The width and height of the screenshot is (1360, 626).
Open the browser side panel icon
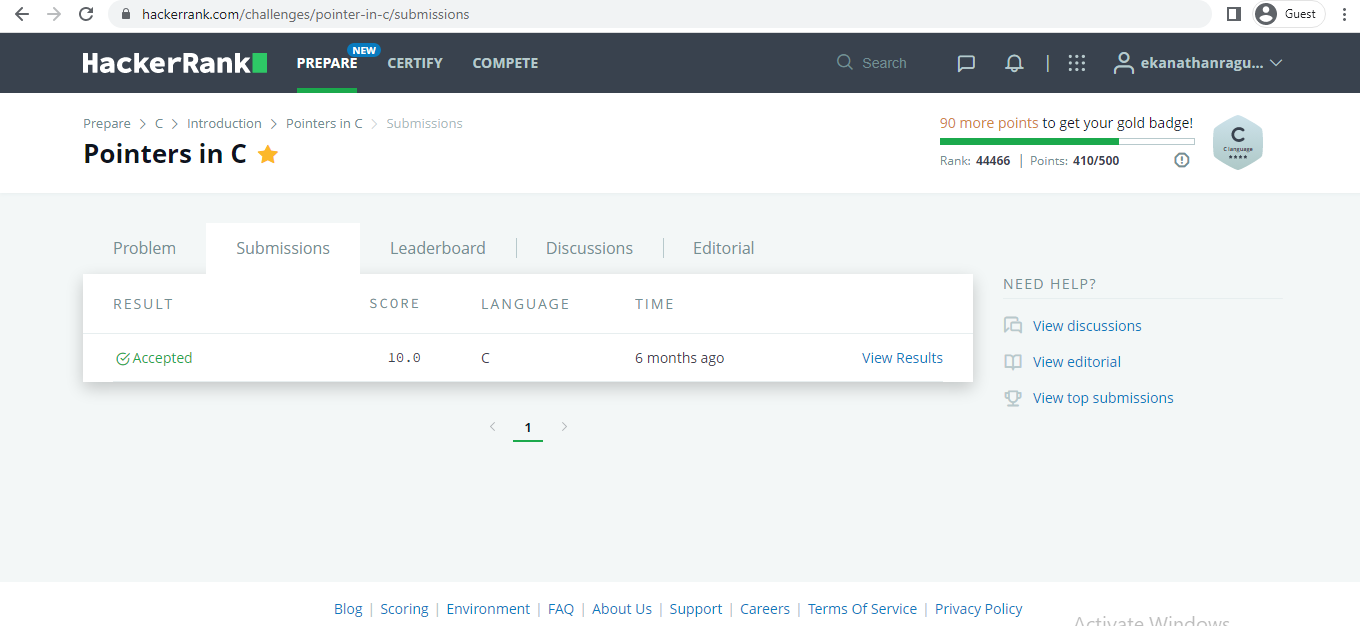click(1233, 14)
